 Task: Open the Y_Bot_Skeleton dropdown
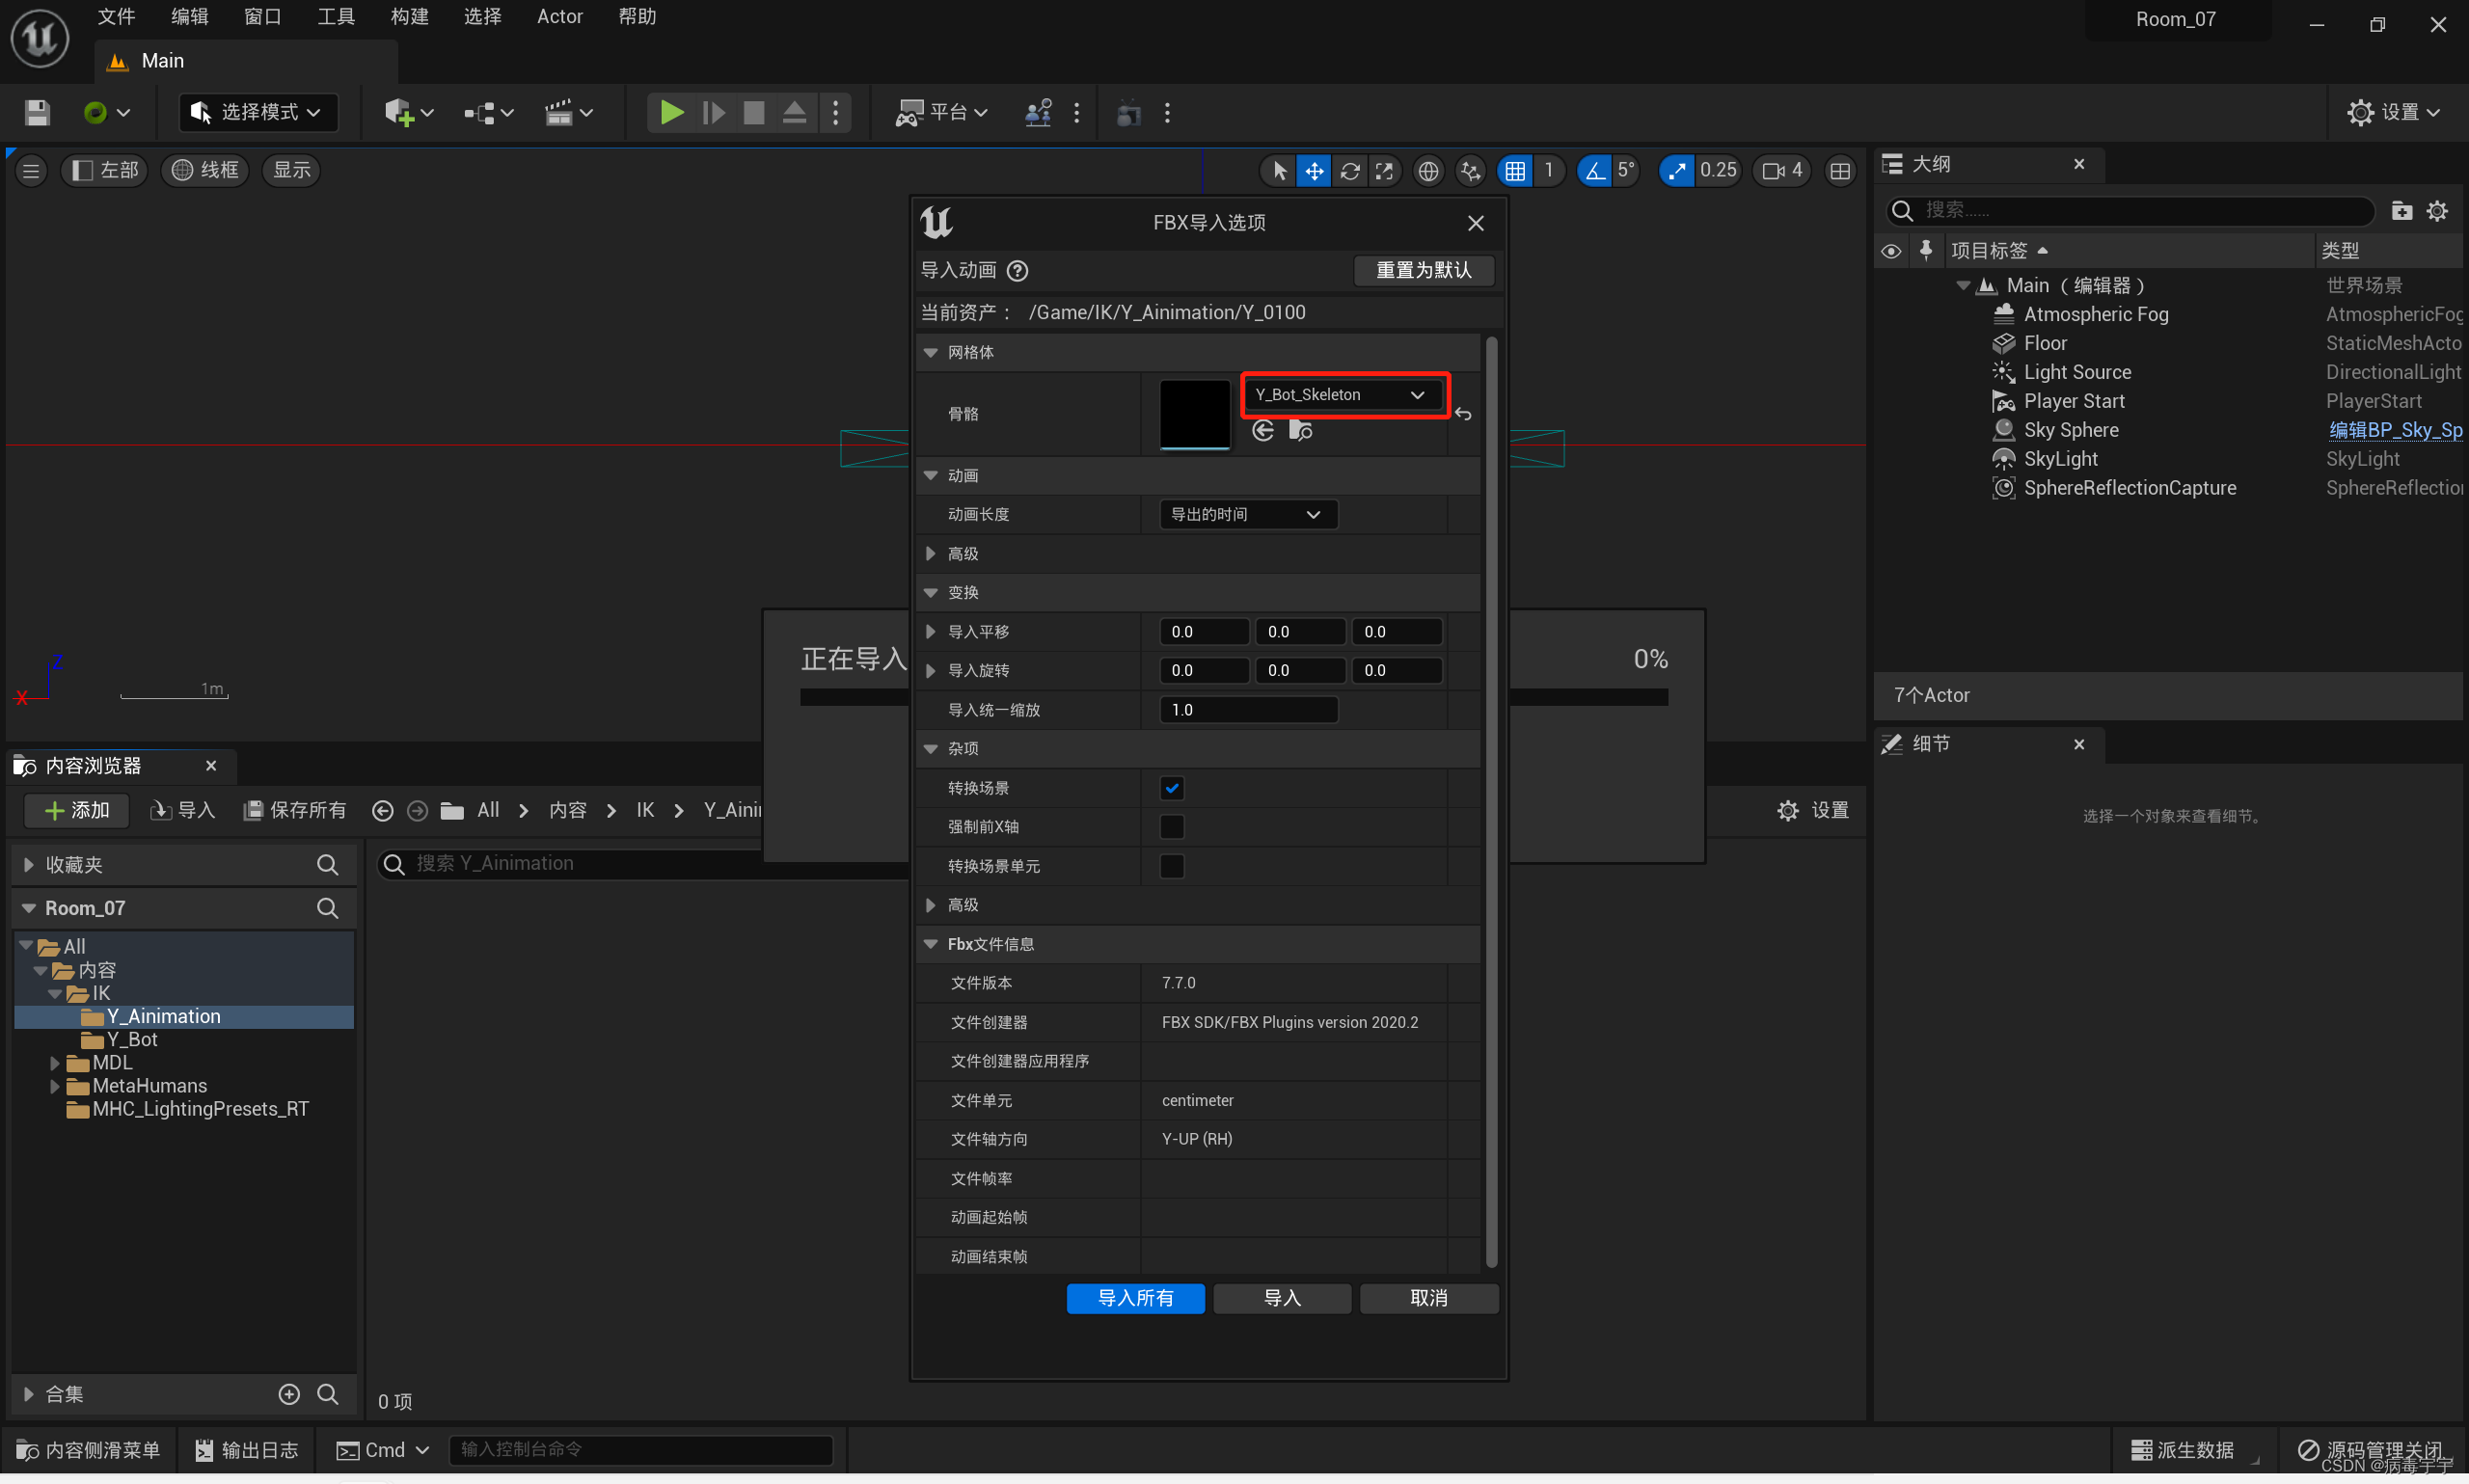tap(1339, 395)
